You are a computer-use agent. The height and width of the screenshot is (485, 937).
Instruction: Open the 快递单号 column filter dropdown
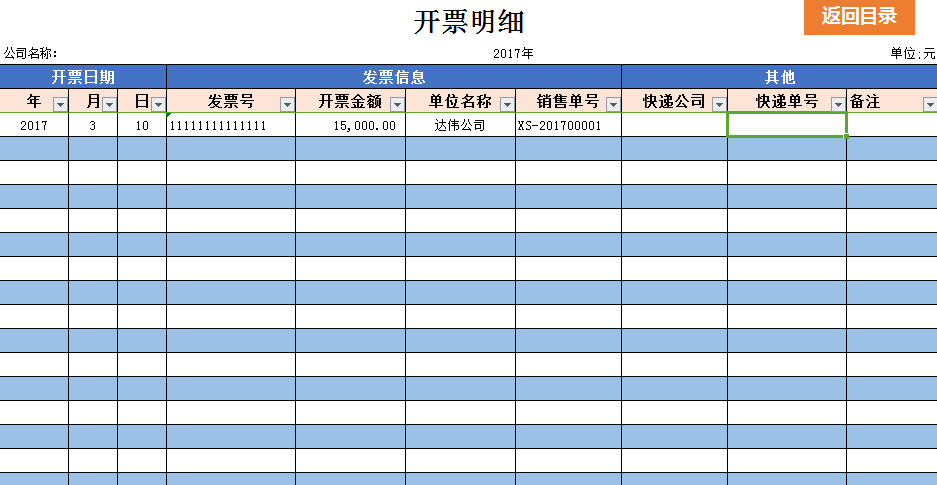click(x=838, y=105)
